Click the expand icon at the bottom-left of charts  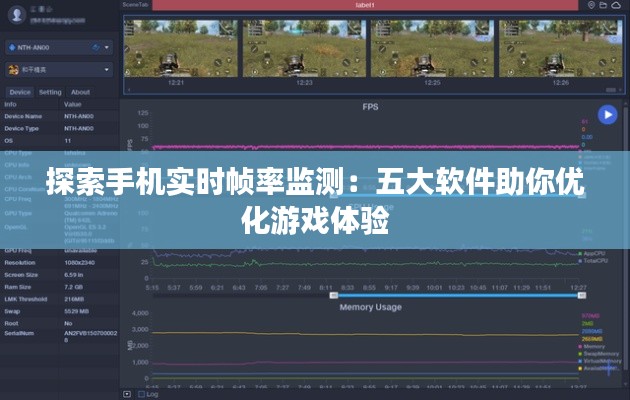click(x=126, y=394)
